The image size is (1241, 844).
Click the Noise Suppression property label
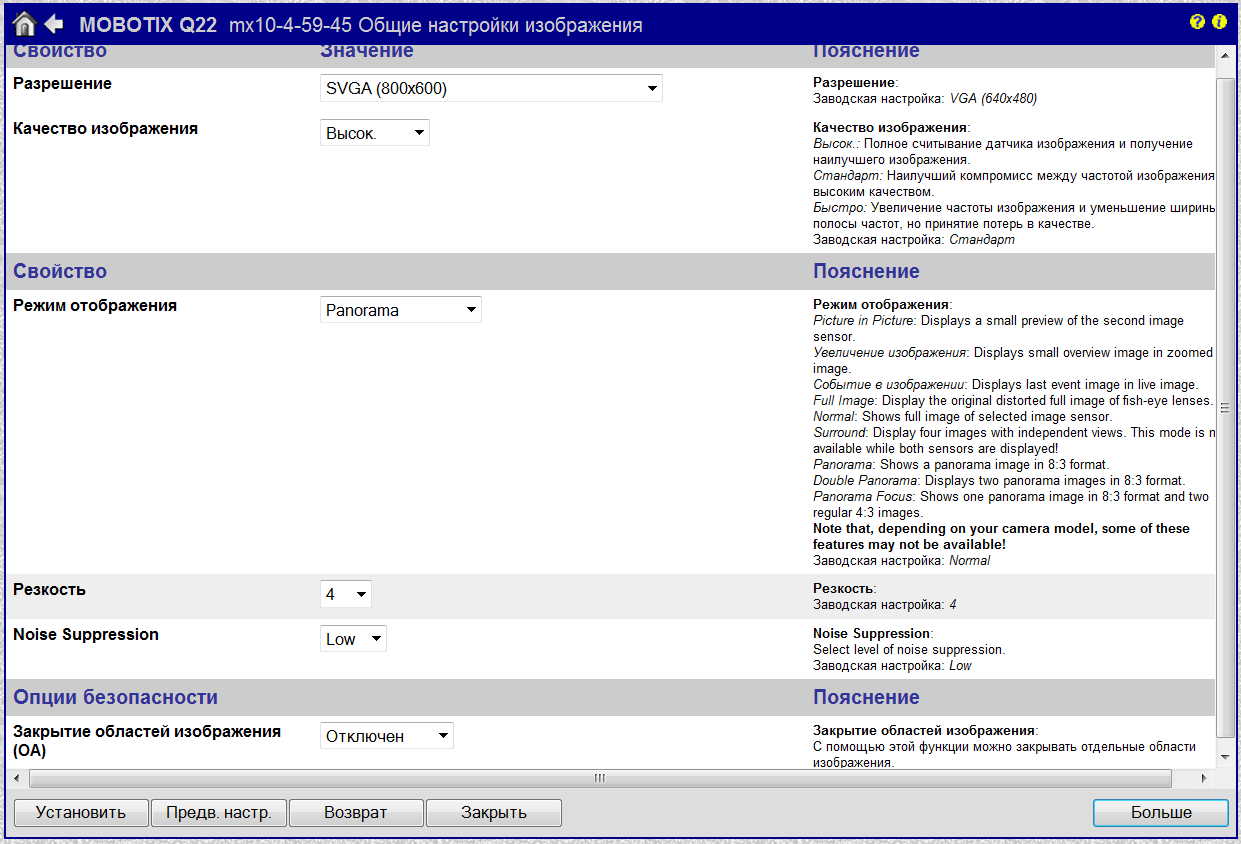86,634
